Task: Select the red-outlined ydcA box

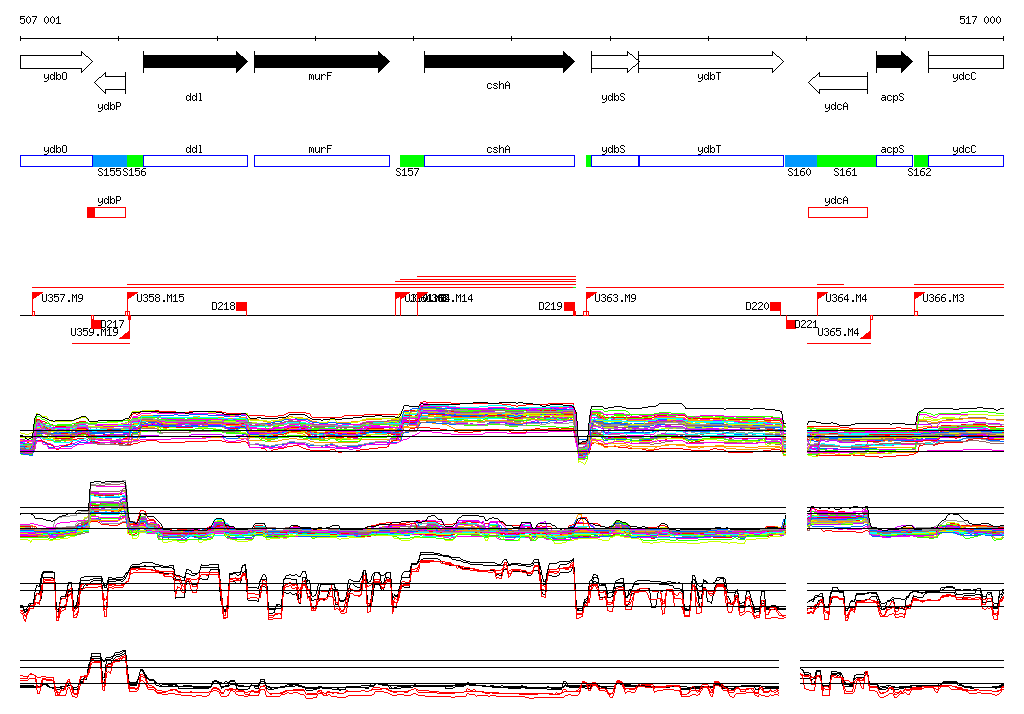Action: point(837,212)
